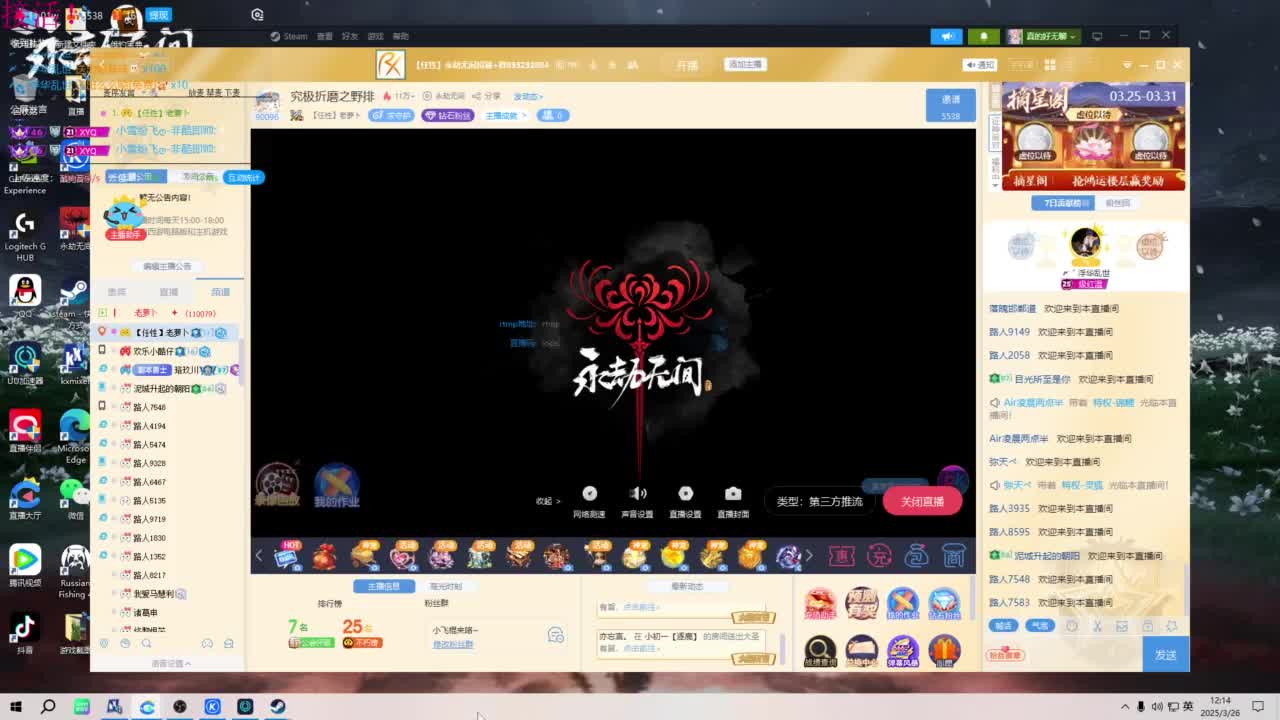This screenshot has height=720, width=1280.
Task: Open the 7日贡献榜 tab
Action: 1063,203
